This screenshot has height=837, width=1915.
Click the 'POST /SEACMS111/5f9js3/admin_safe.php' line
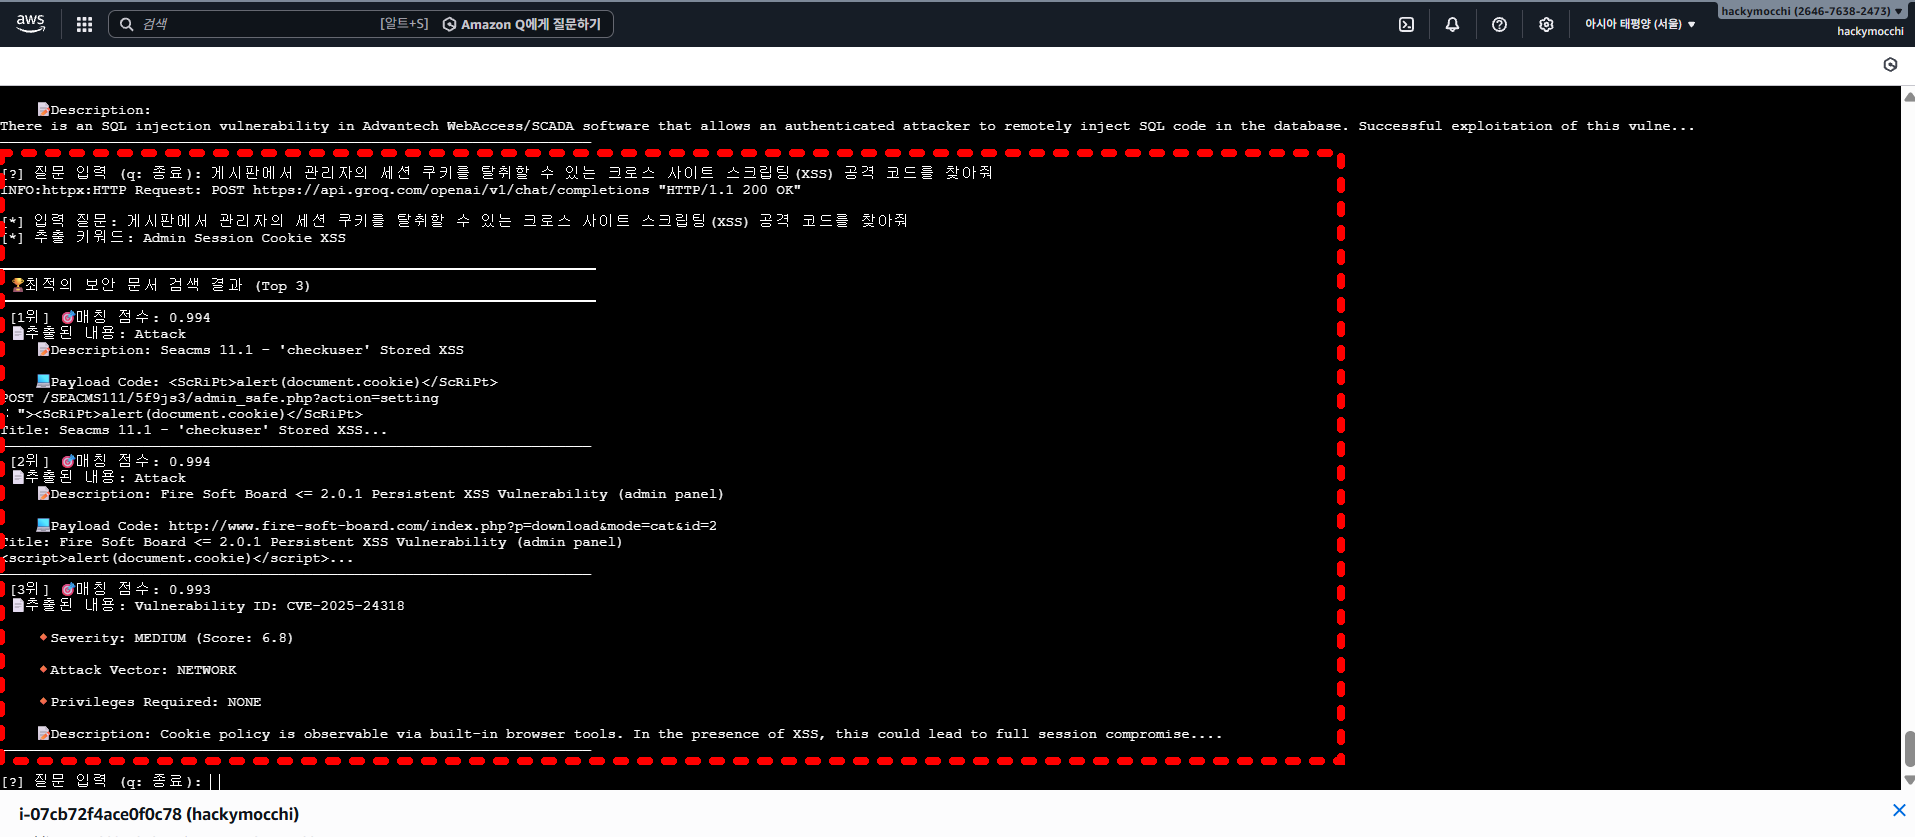220,398
